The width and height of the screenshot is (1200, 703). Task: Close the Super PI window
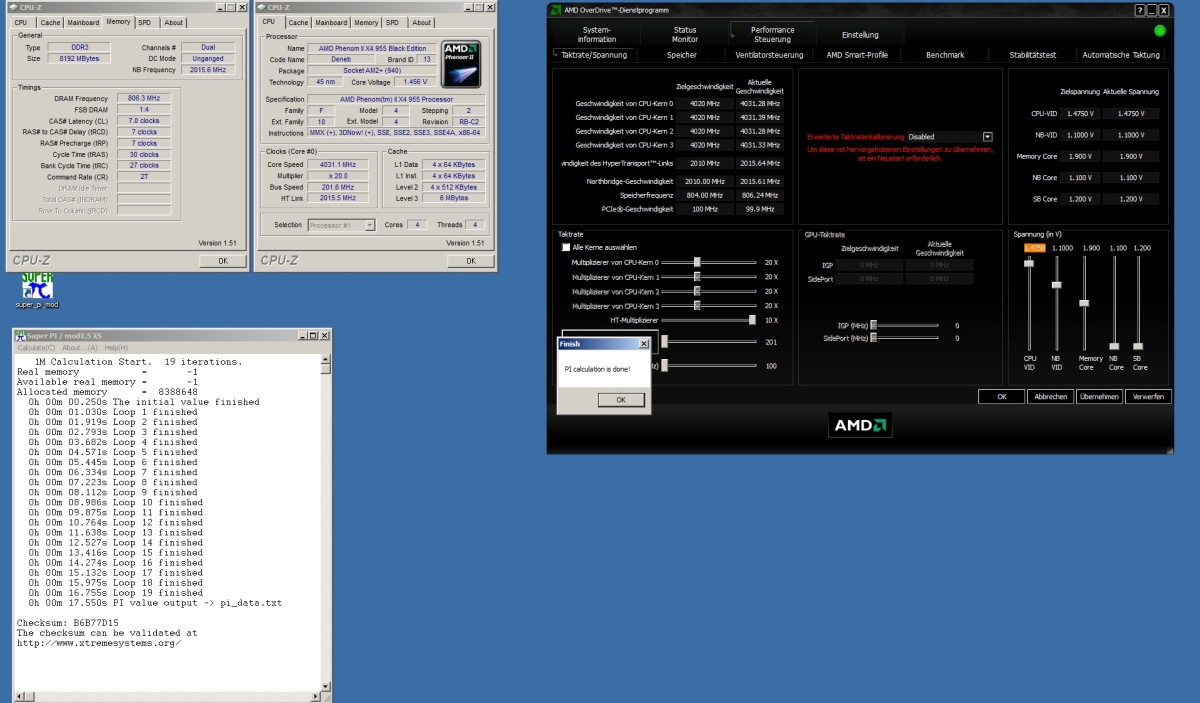(x=324, y=335)
